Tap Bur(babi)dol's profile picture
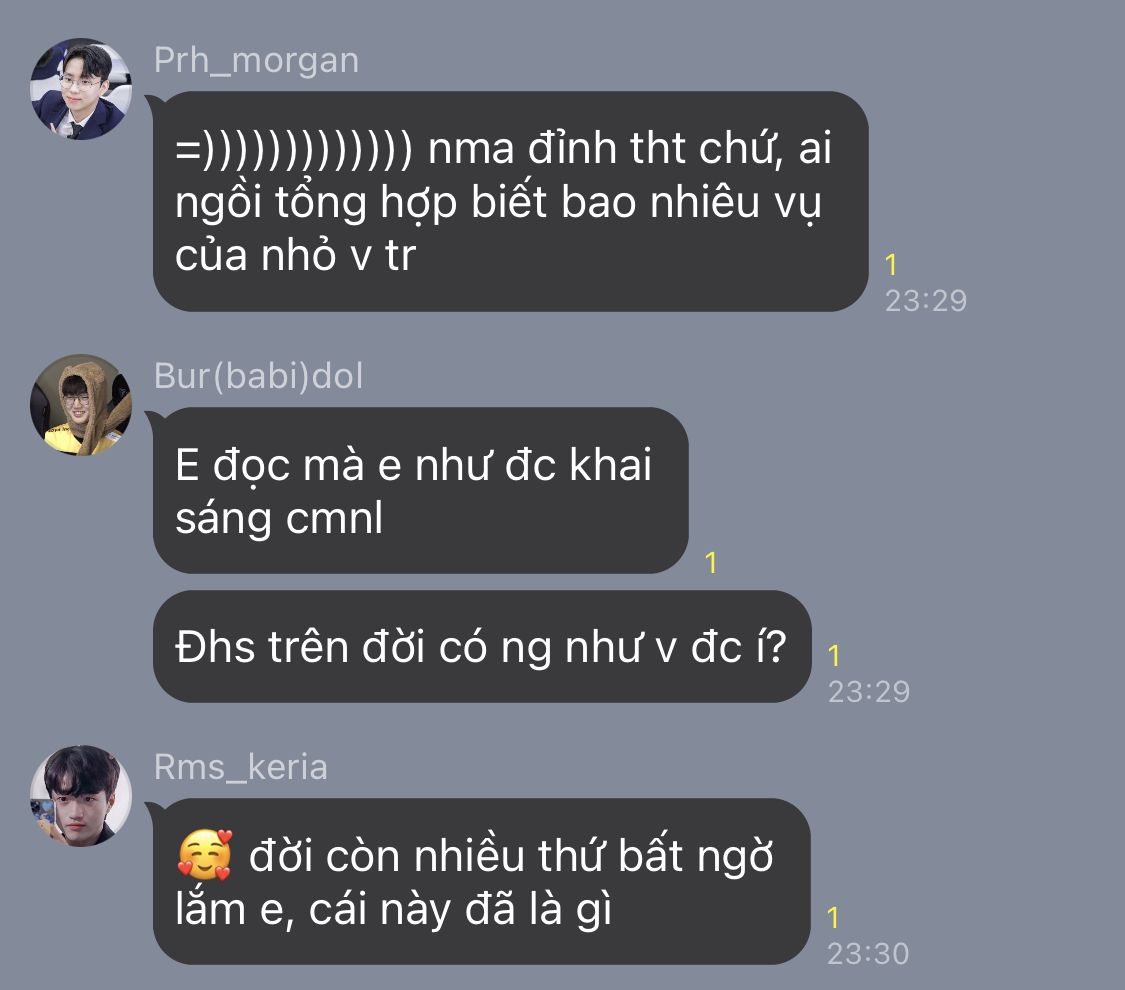Image resolution: width=1125 pixels, height=990 pixels. (x=81, y=405)
